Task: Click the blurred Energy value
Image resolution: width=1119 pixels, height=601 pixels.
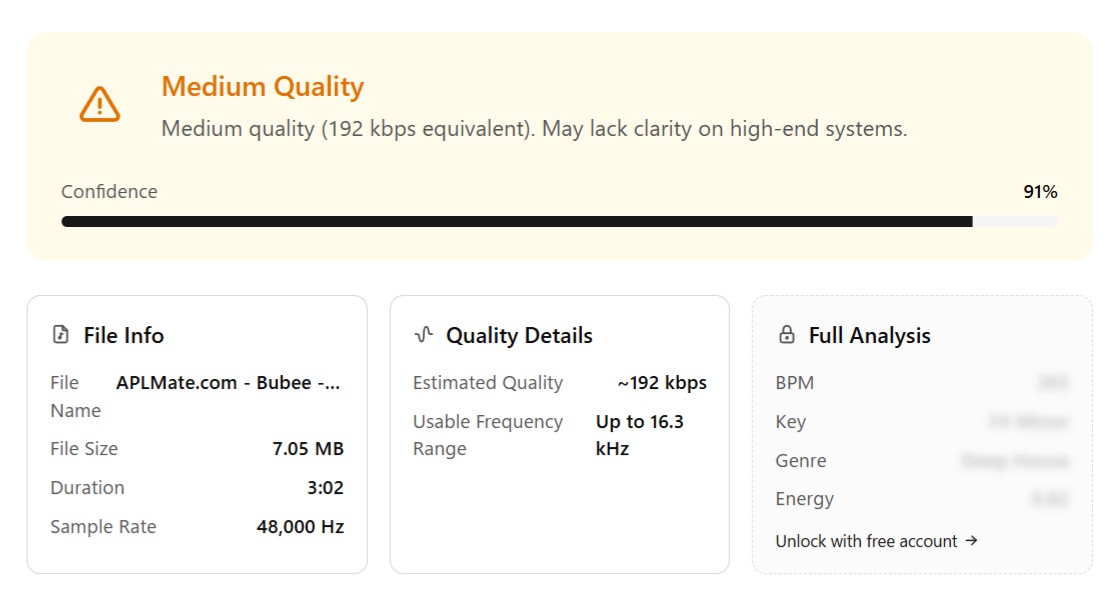Action: [1050, 499]
